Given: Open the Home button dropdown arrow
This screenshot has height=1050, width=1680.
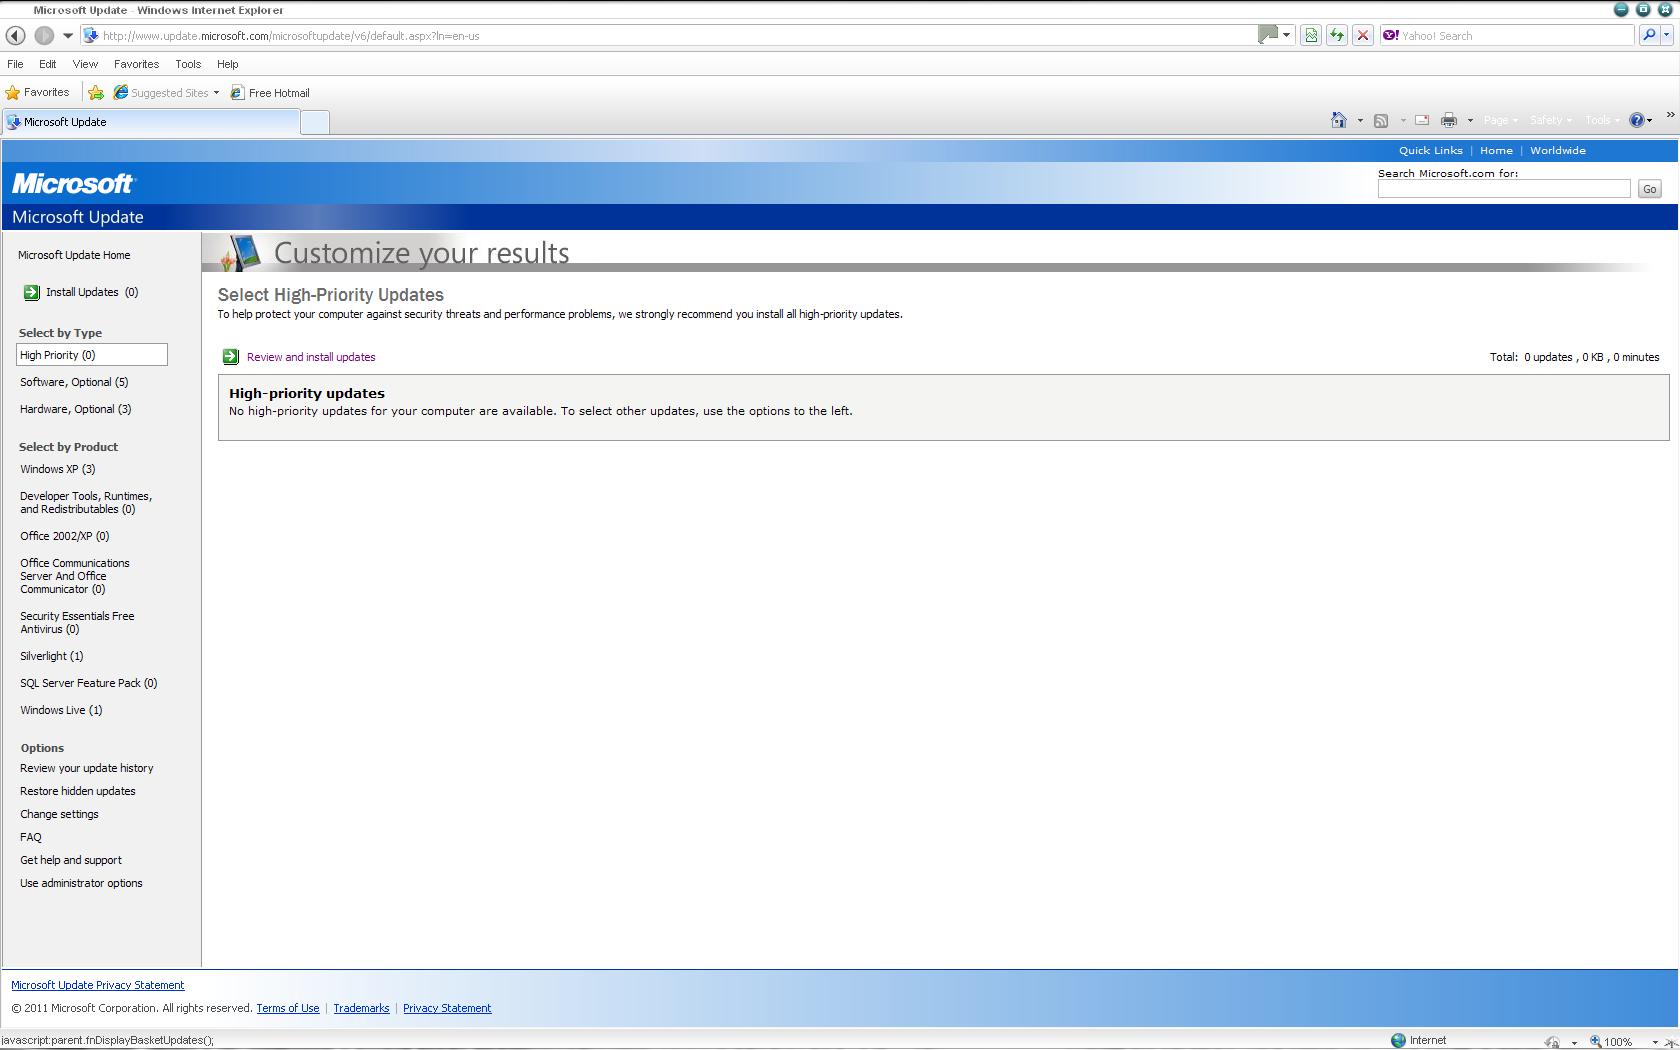Looking at the screenshot, I should point(1360,121).
